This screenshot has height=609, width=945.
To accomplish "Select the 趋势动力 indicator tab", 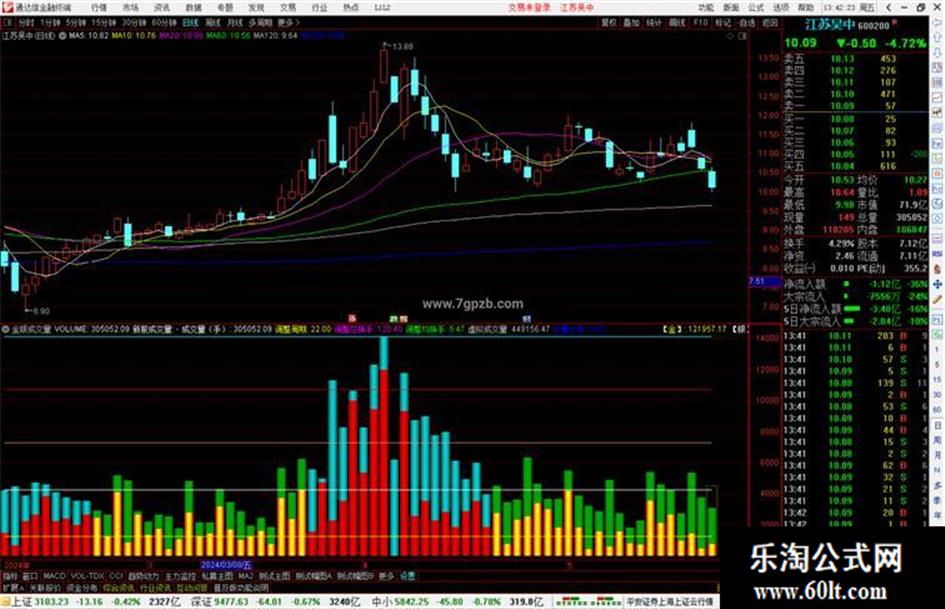I will pos(143,576).
